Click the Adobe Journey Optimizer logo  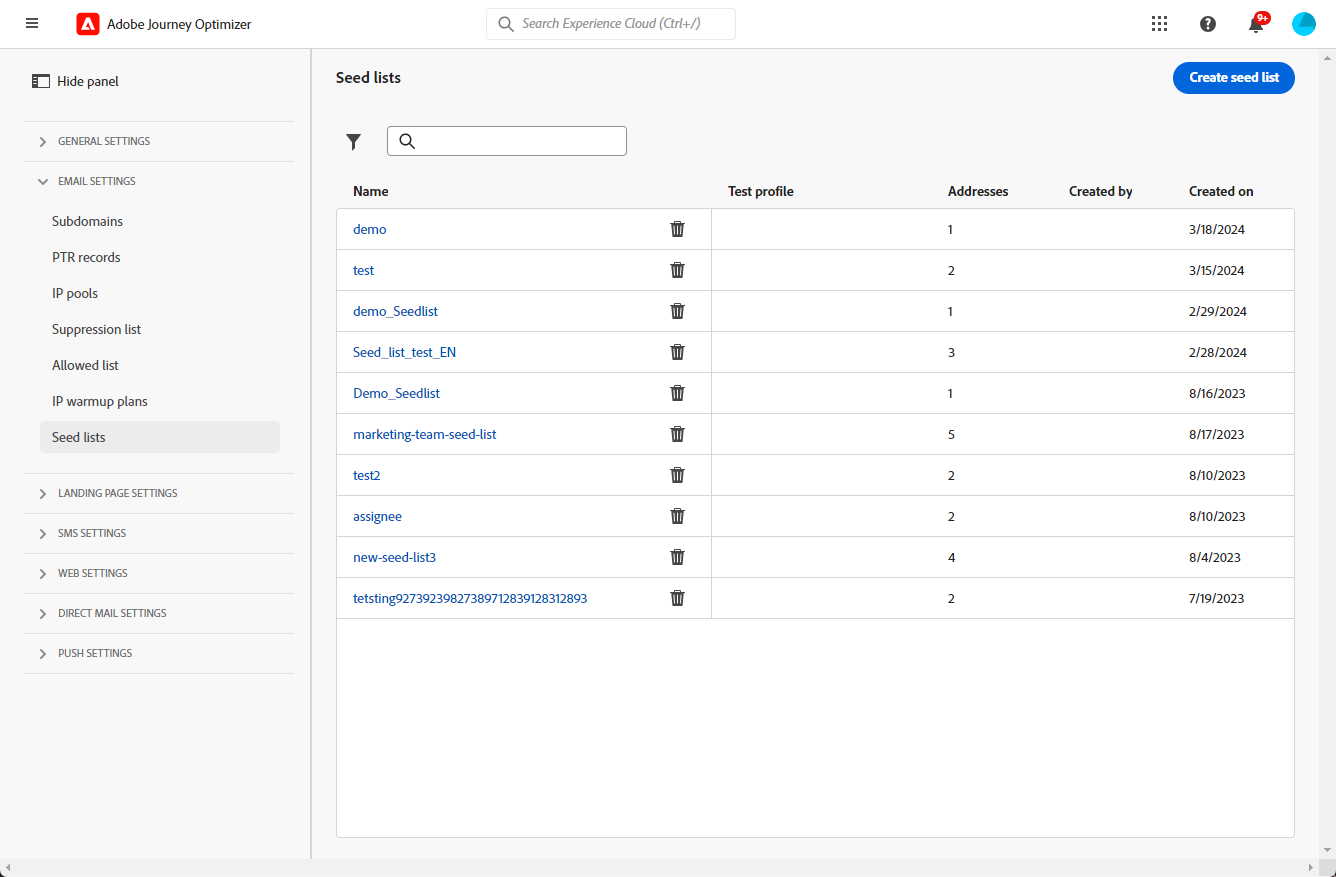click(x=88, y=24)
